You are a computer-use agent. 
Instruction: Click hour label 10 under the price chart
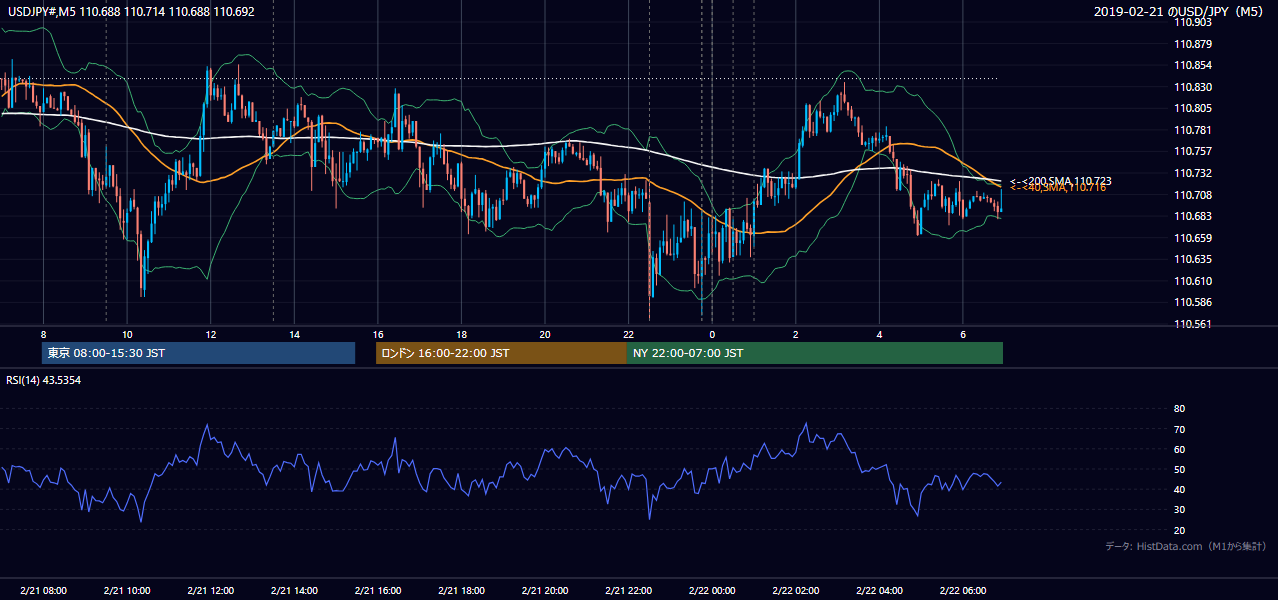pyautogui.click(x=127, y=334)
